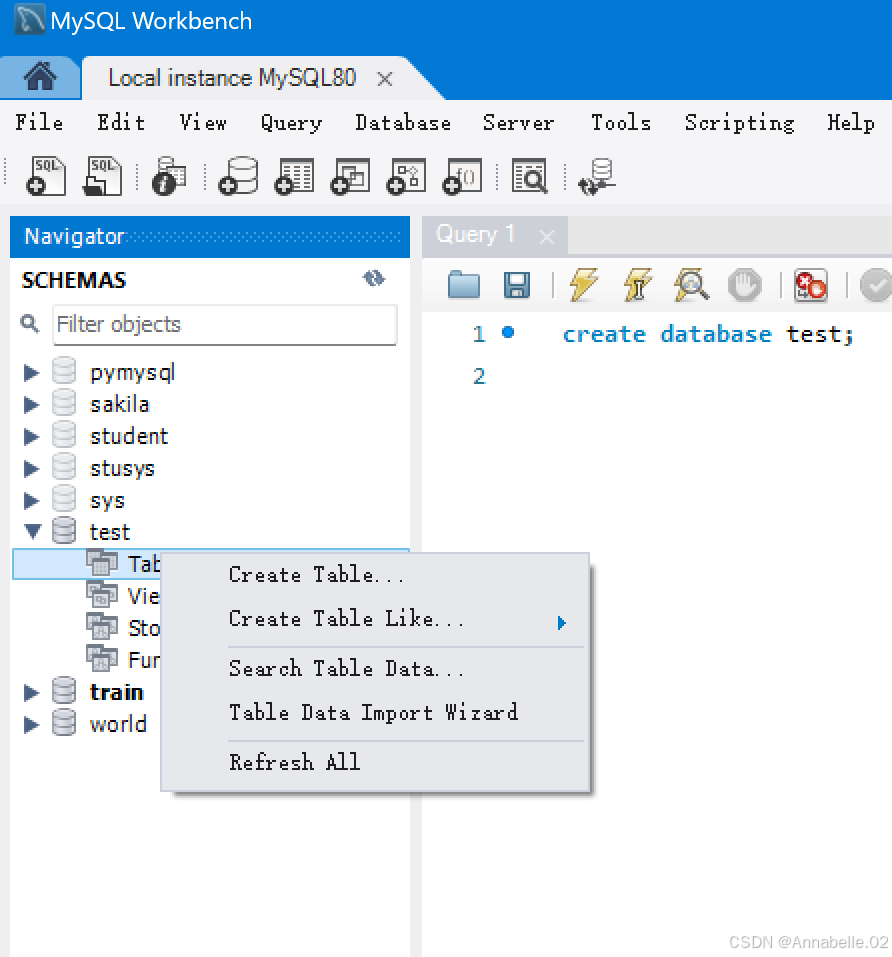Click the world schema label
Viewport: 892px width, 957px height.
pos(118,724)
